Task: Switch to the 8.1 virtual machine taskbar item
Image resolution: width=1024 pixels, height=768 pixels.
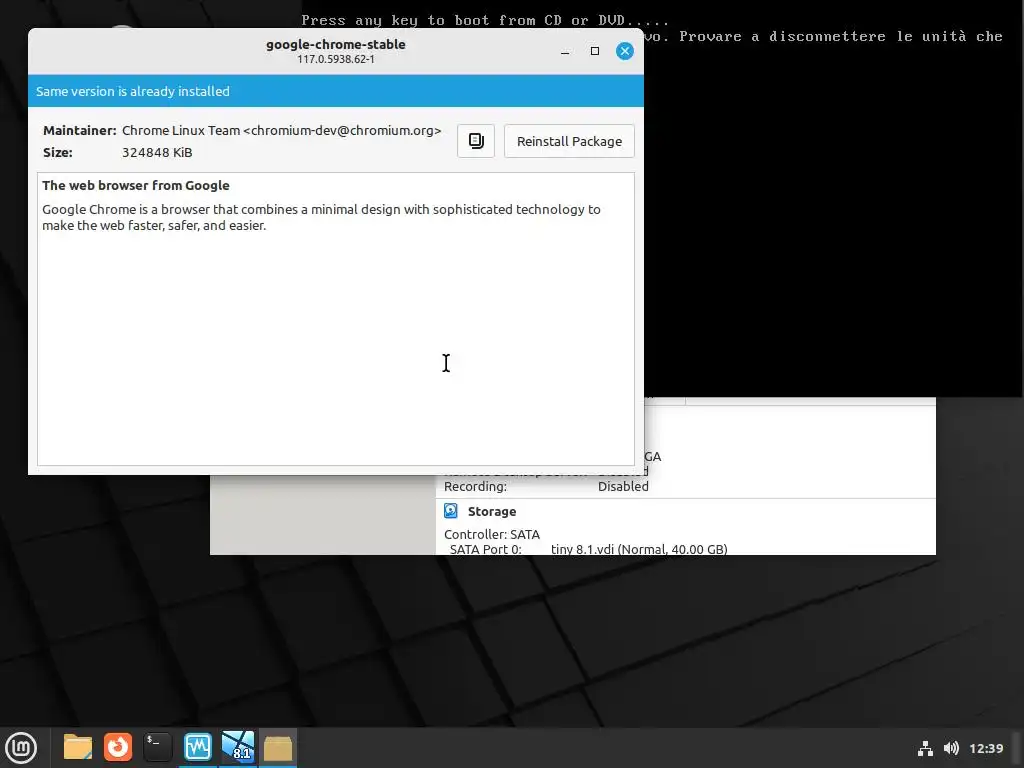Action: [x=238, y=747]
